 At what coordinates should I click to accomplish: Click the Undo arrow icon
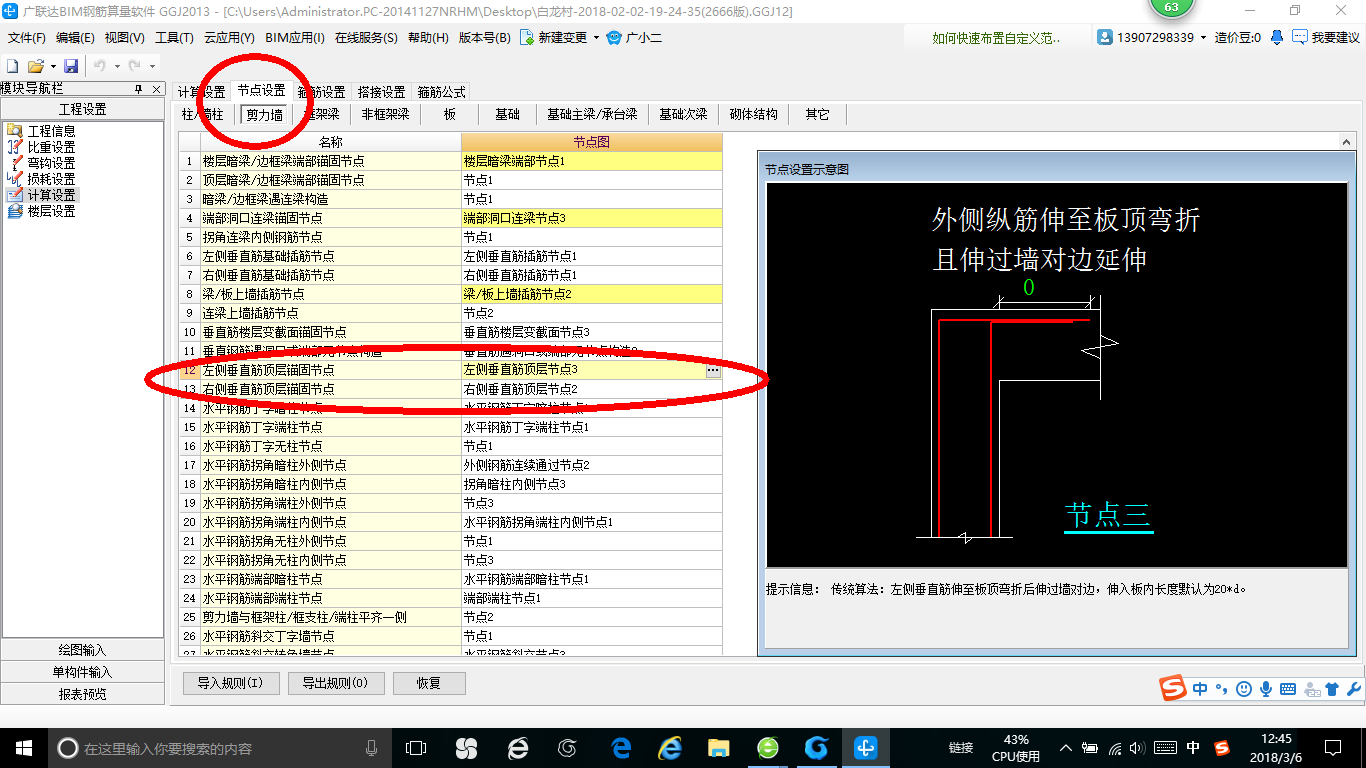(x=99, y=66)
